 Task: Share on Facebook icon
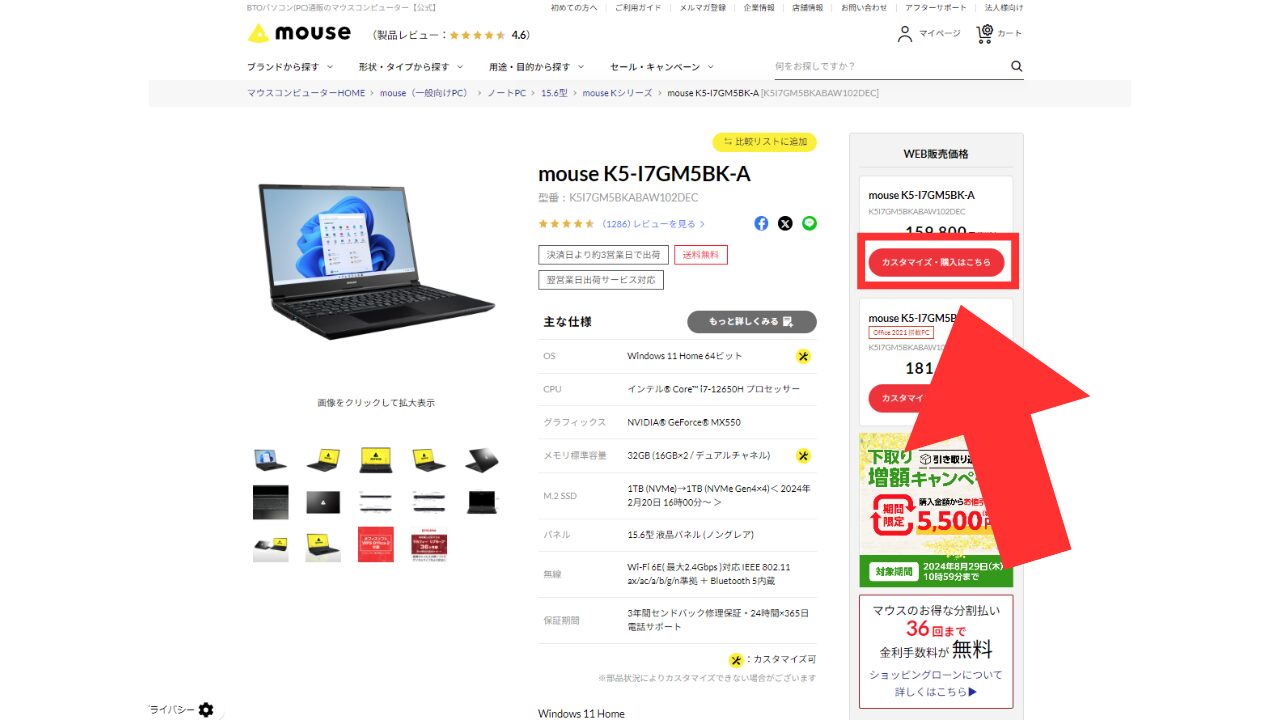tap(761, 223)
